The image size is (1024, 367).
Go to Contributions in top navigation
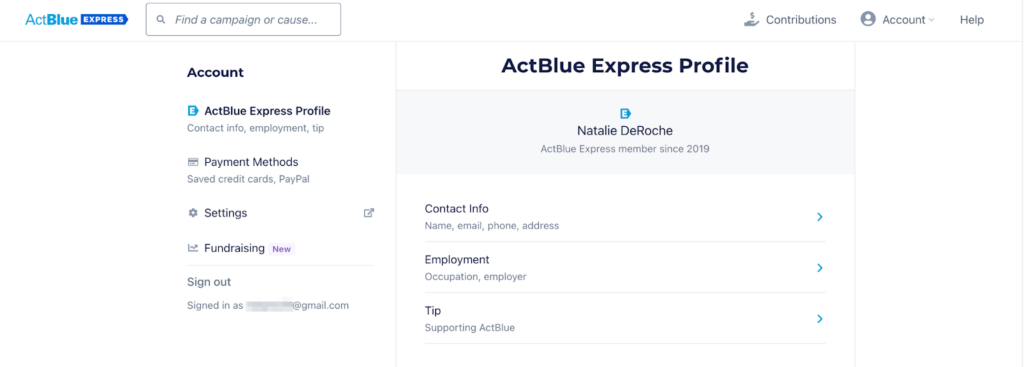(801, 20)
